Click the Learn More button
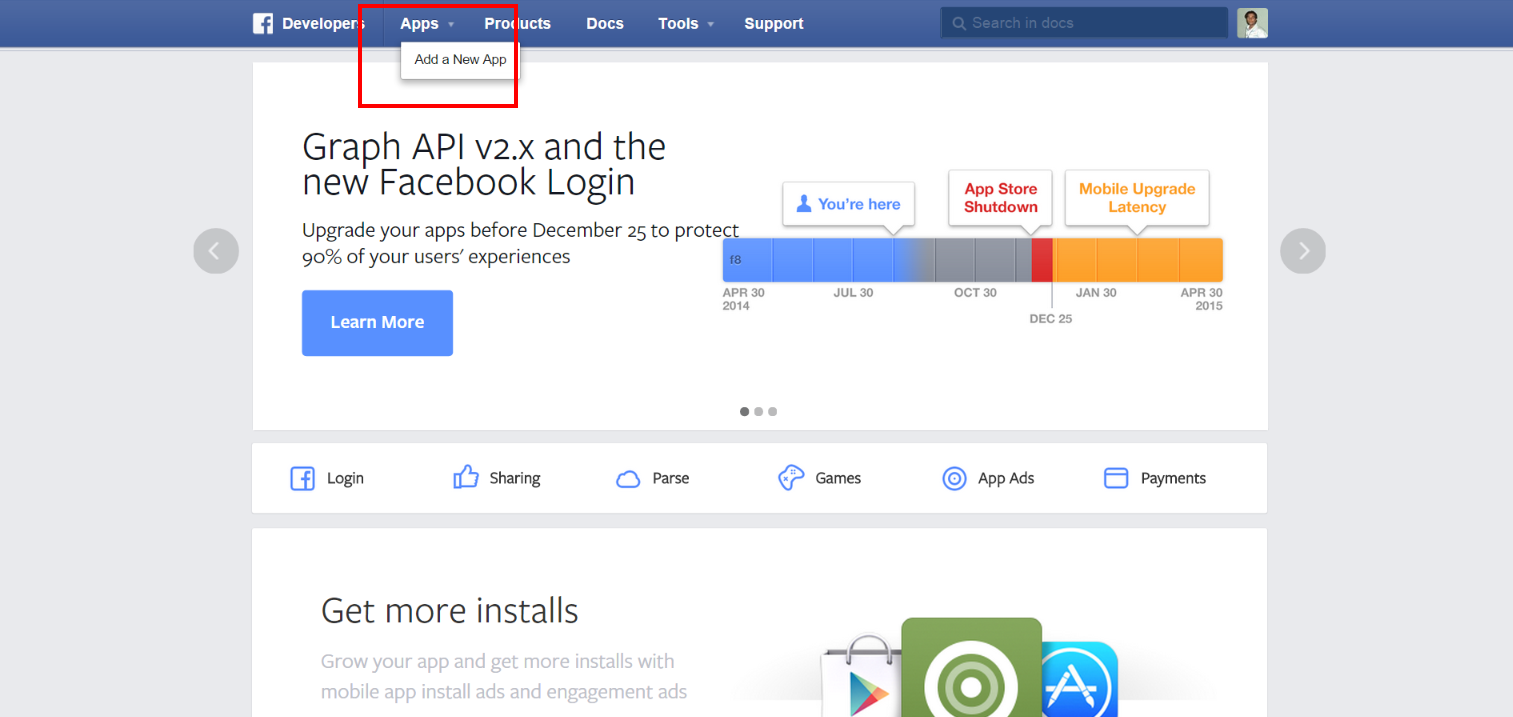The image size is (1513, 717). (377, 323)
